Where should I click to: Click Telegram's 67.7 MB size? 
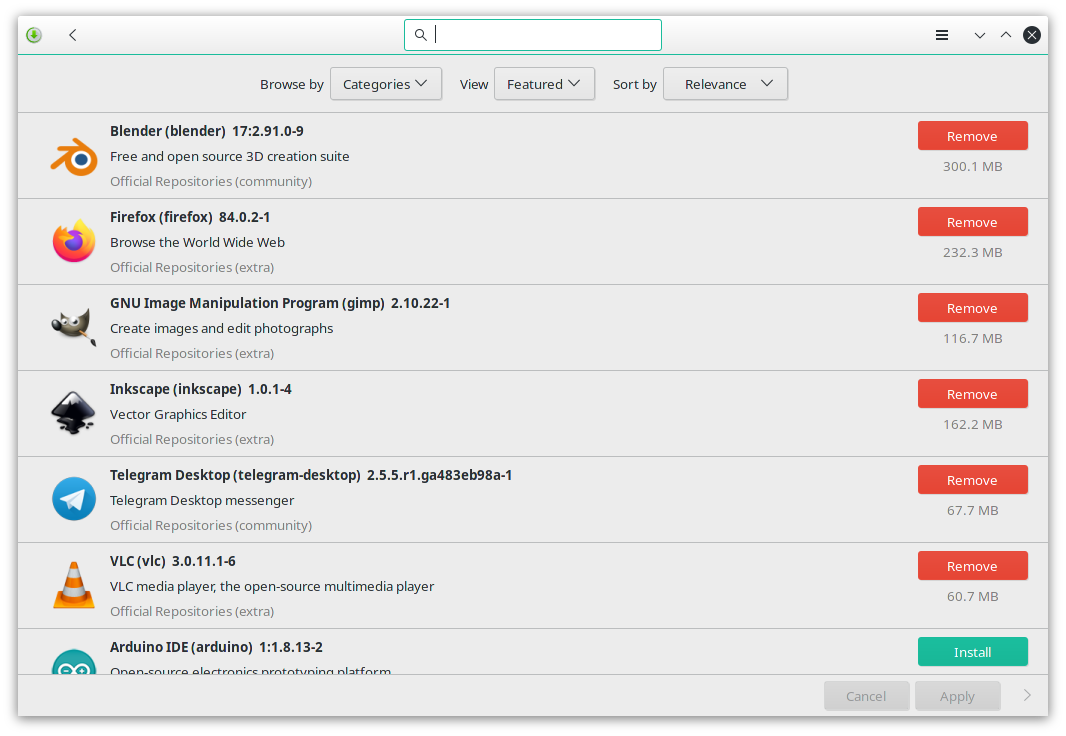click(x=972, y=510)
